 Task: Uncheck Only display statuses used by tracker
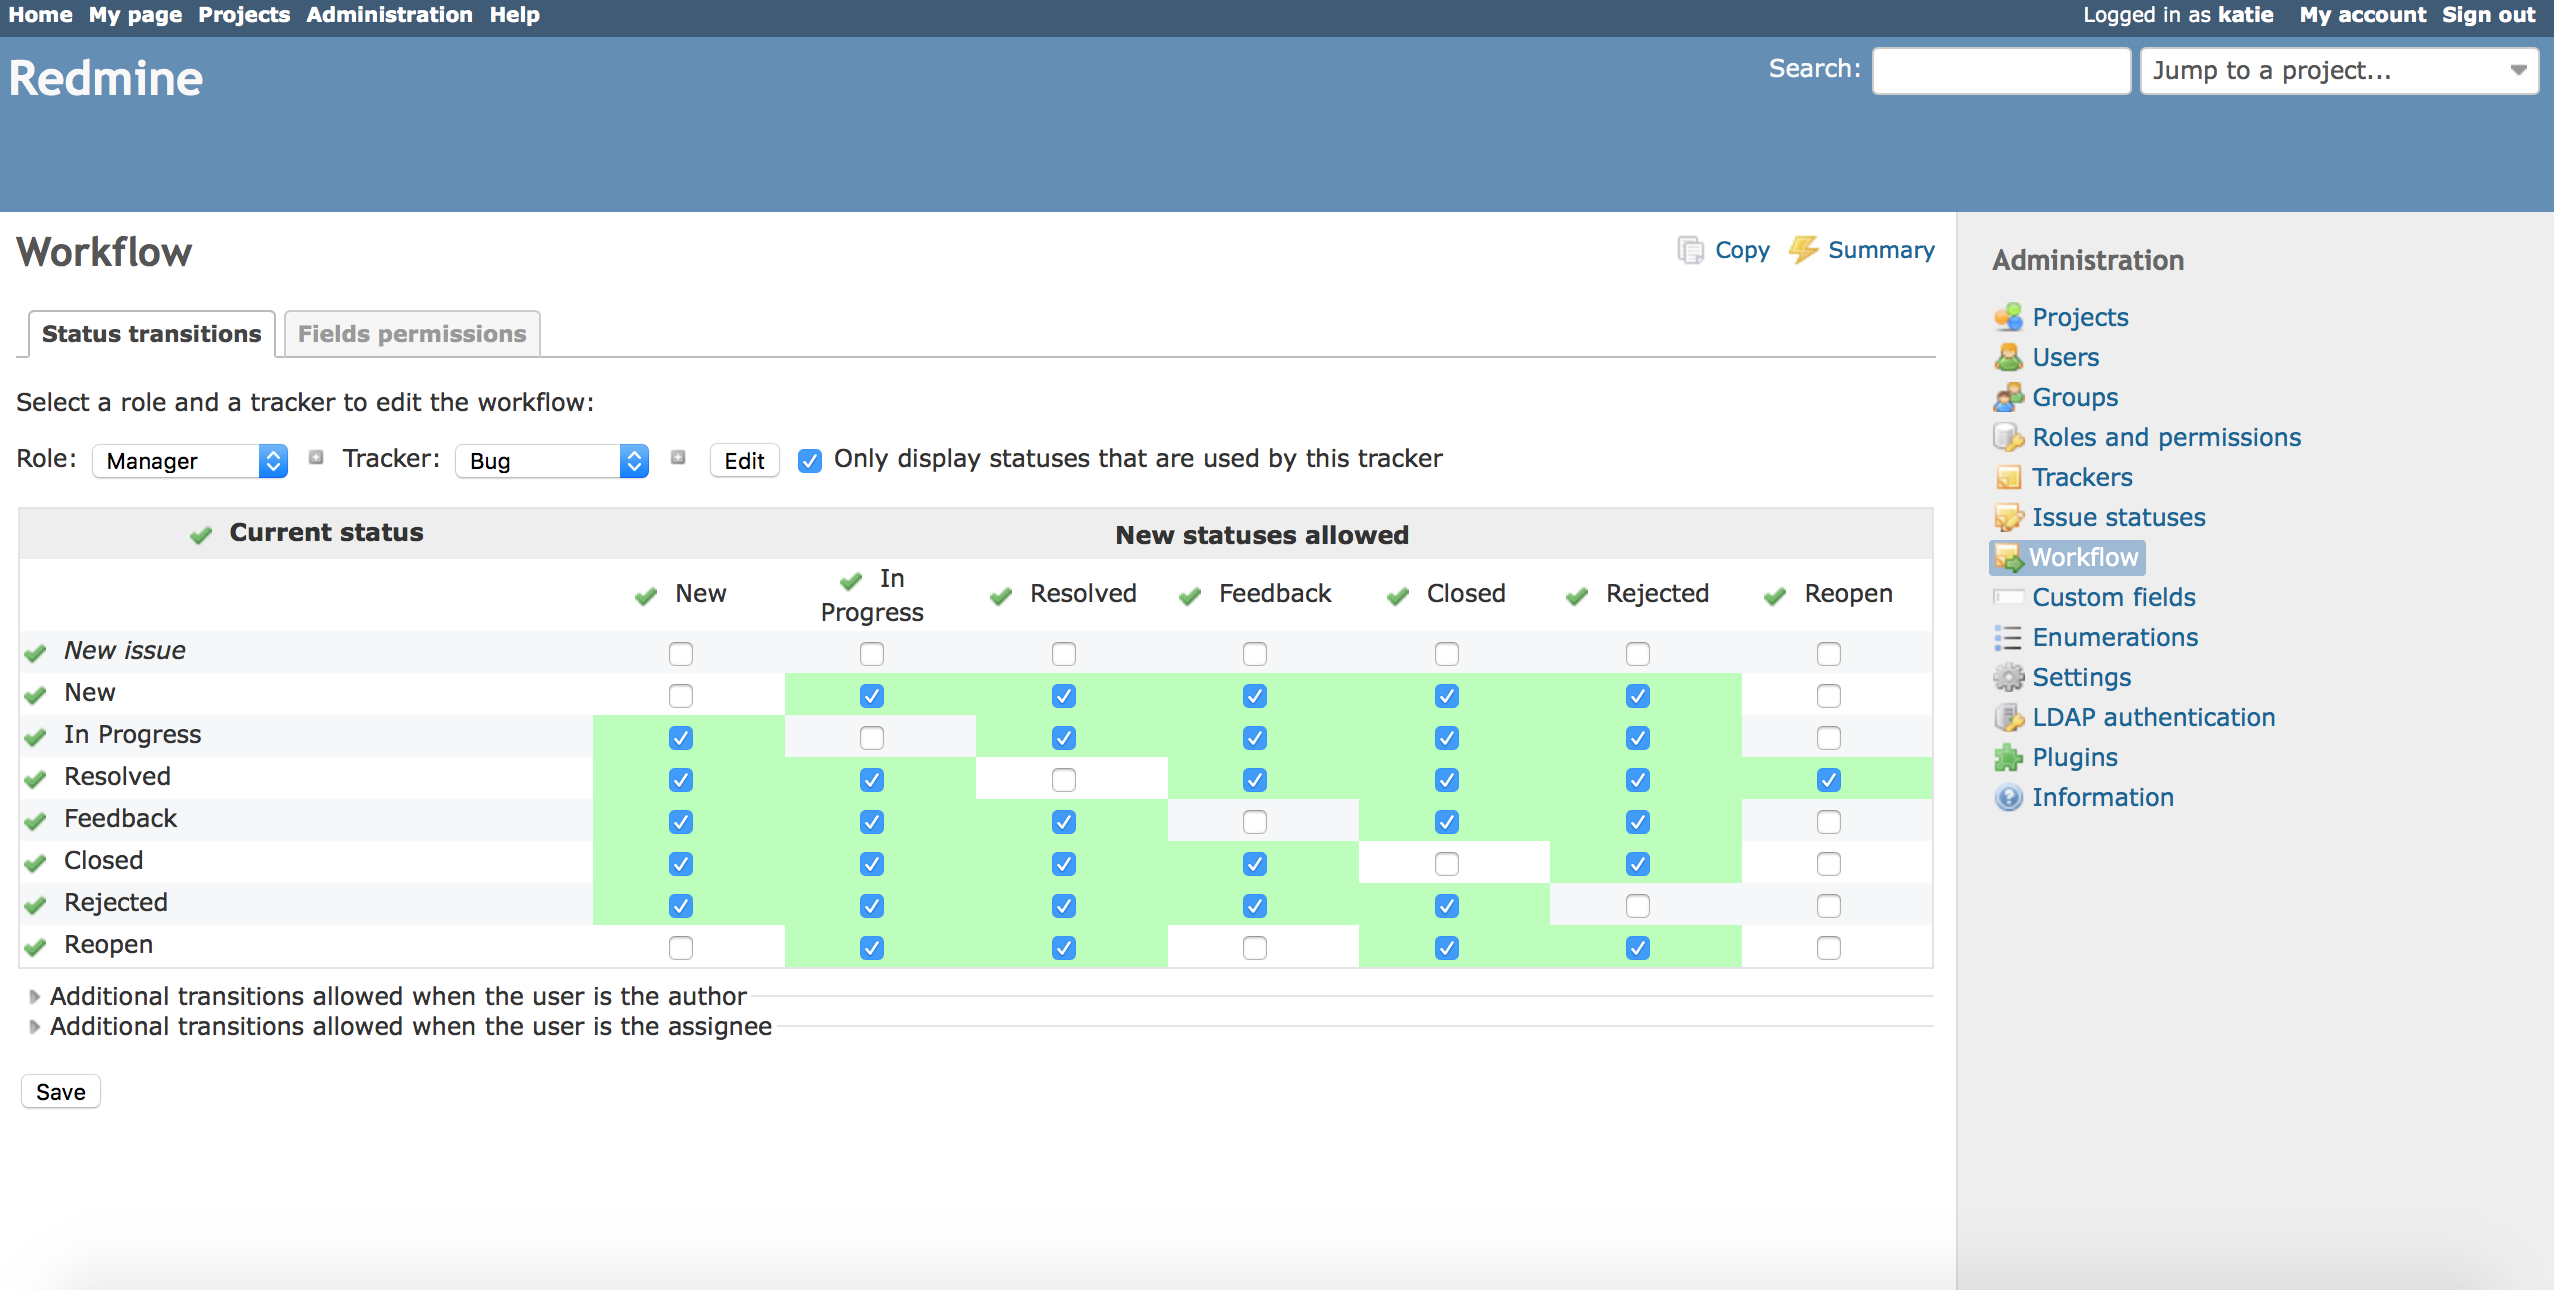click(810, 461)
